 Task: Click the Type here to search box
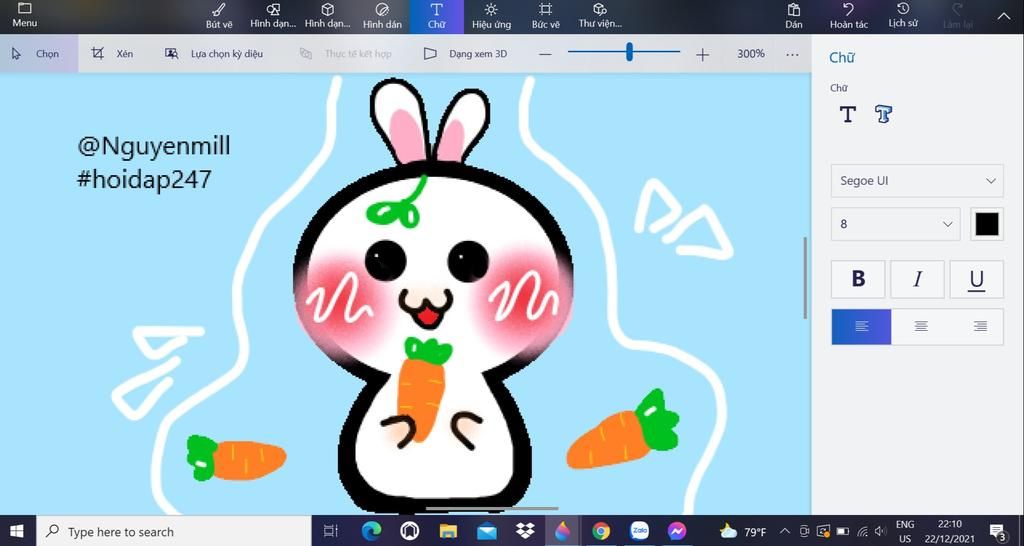[174, 531]
